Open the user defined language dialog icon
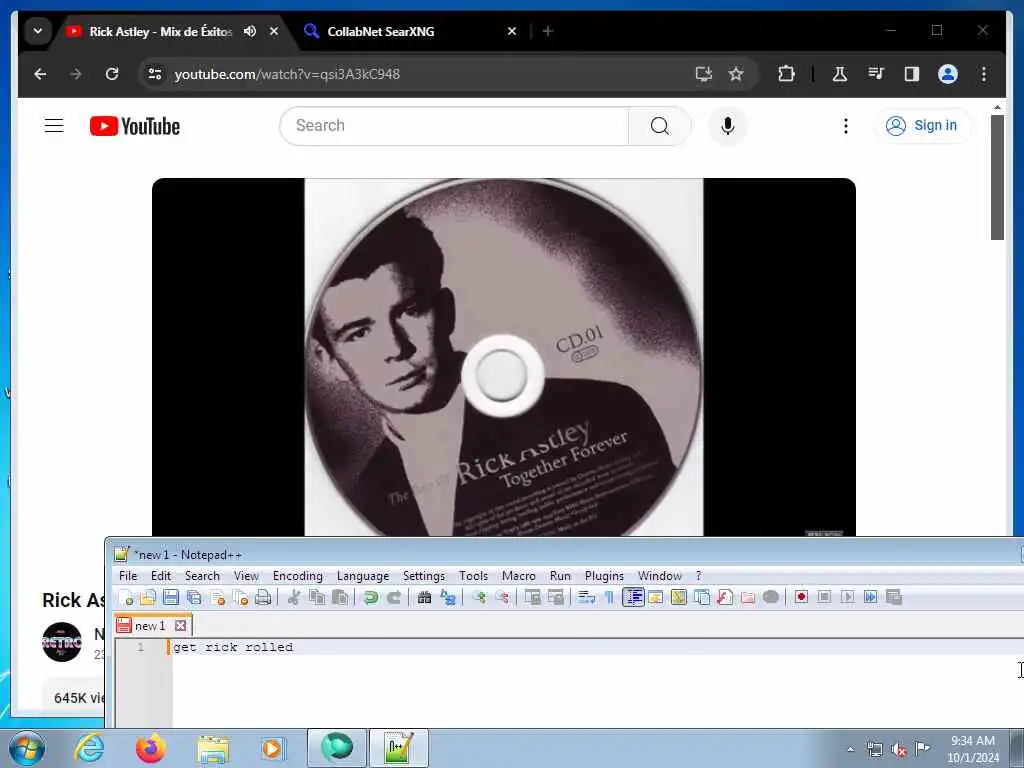Image resolution: width=1024 pixels, height=768 pixels. (656, 597)
